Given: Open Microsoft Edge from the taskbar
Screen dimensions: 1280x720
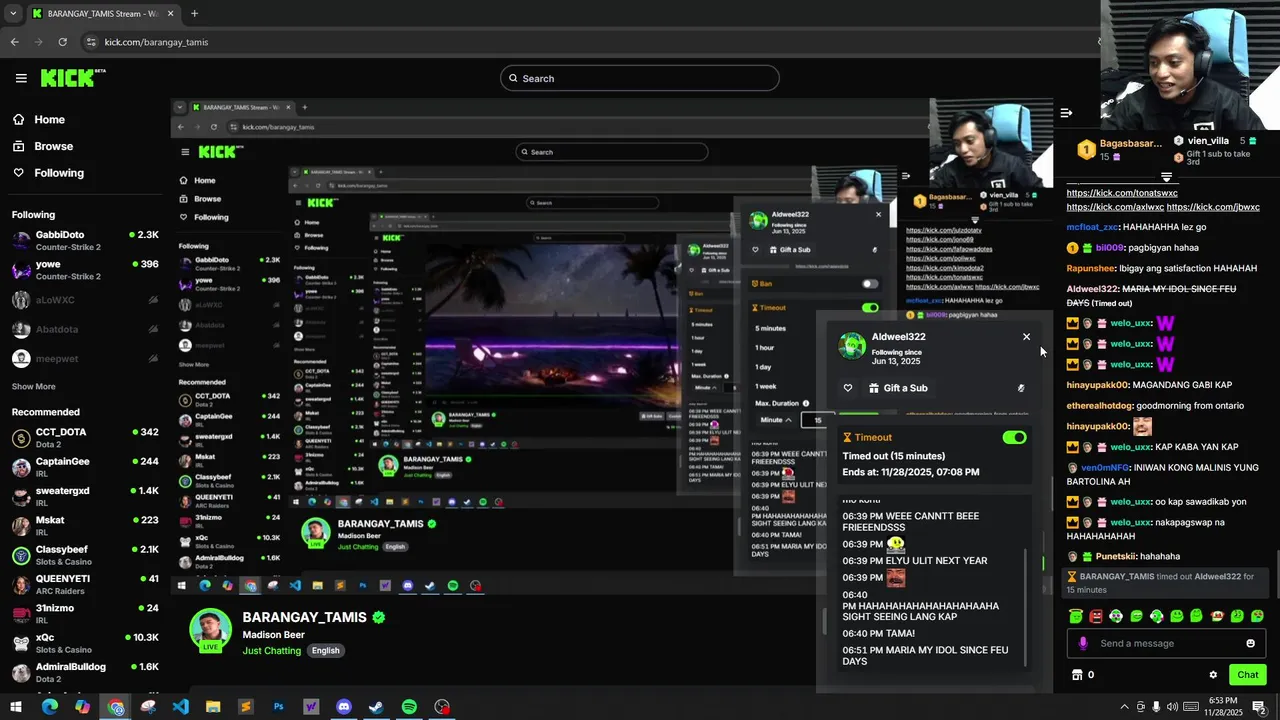Looking at the screenshot, I should 49,707.
